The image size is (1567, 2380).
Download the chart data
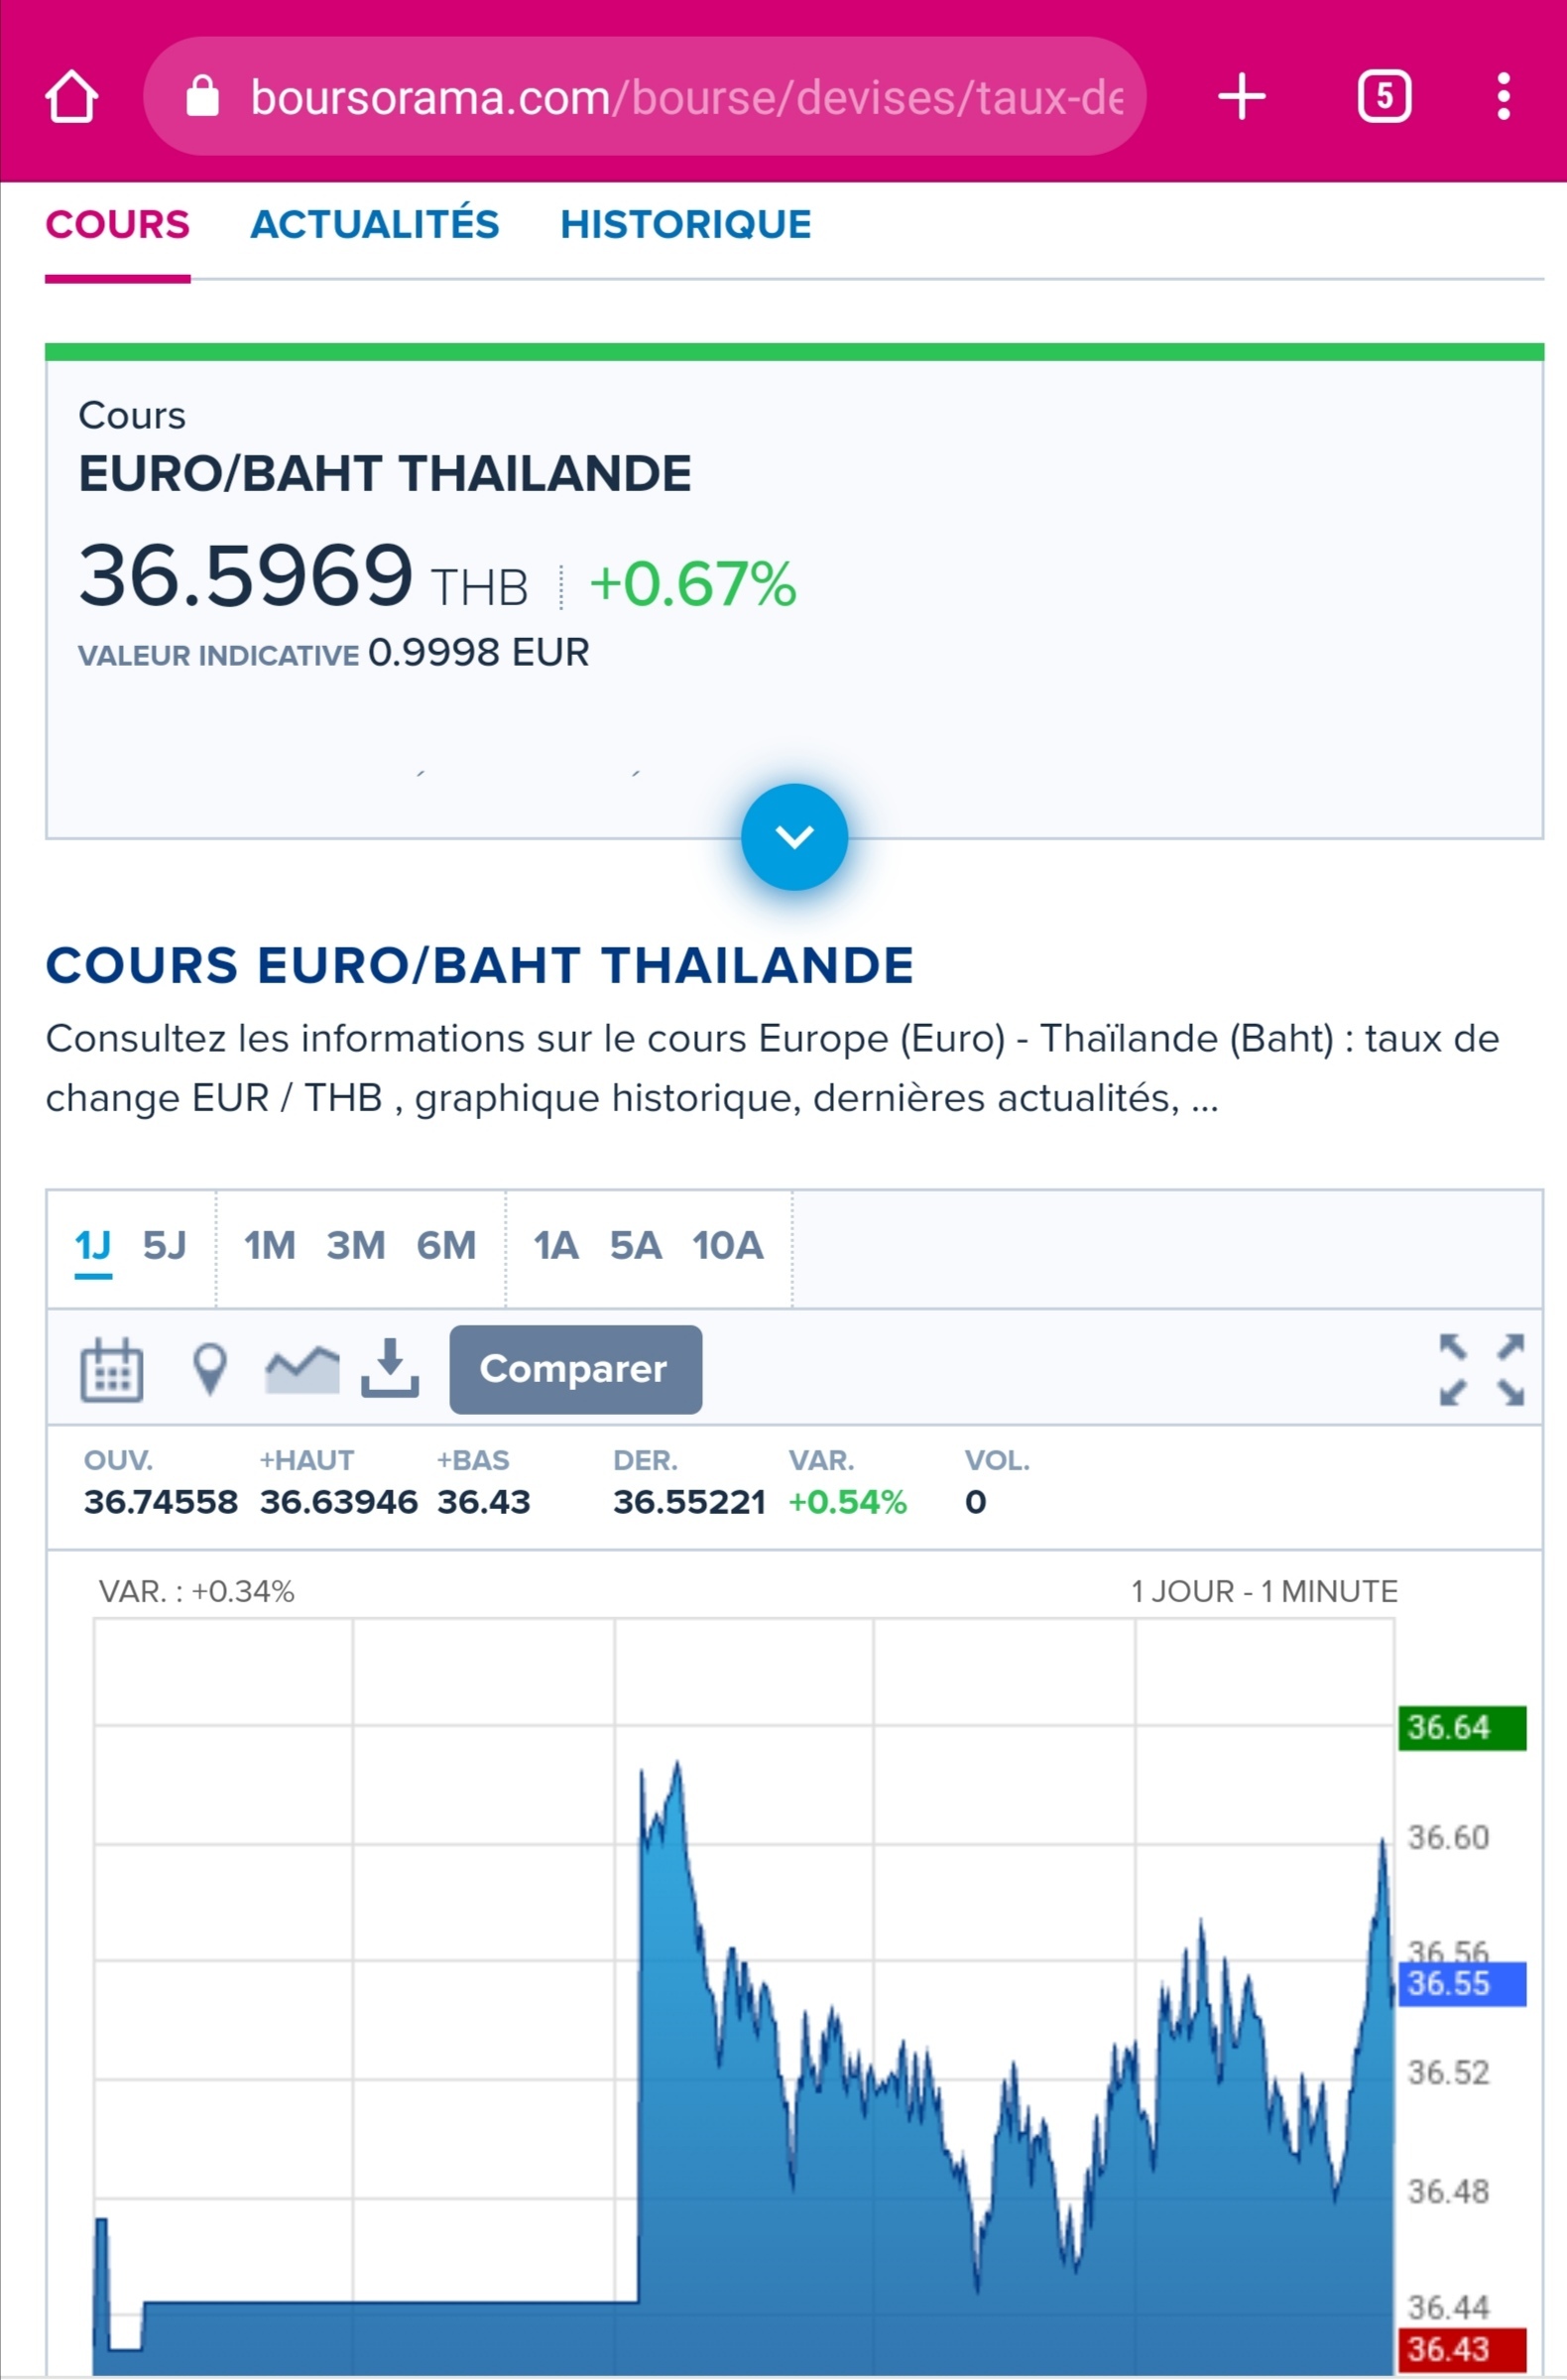click(x=390, y=1369)
